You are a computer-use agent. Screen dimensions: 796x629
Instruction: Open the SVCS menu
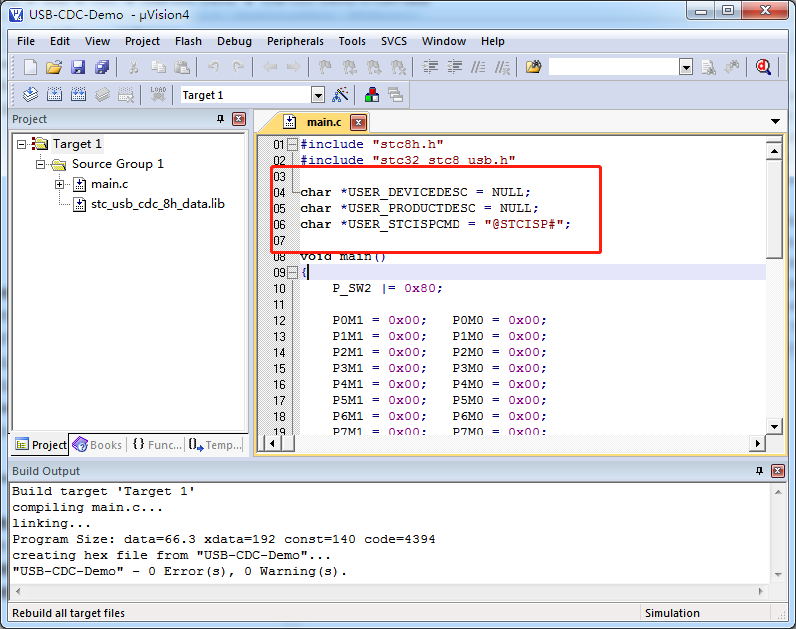tap(393, 41)
